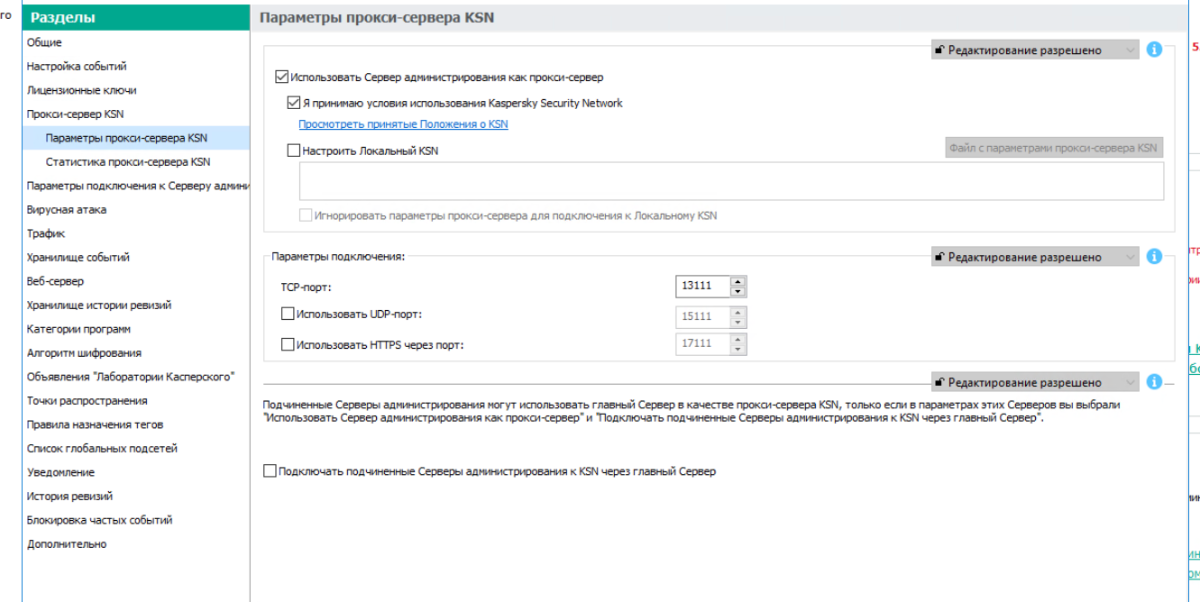Open 'Алгоритм шифрования' section
Image resolution: width=1200 pixels, height=602 pixels.
pyautogui.click(x=84, y=353)
